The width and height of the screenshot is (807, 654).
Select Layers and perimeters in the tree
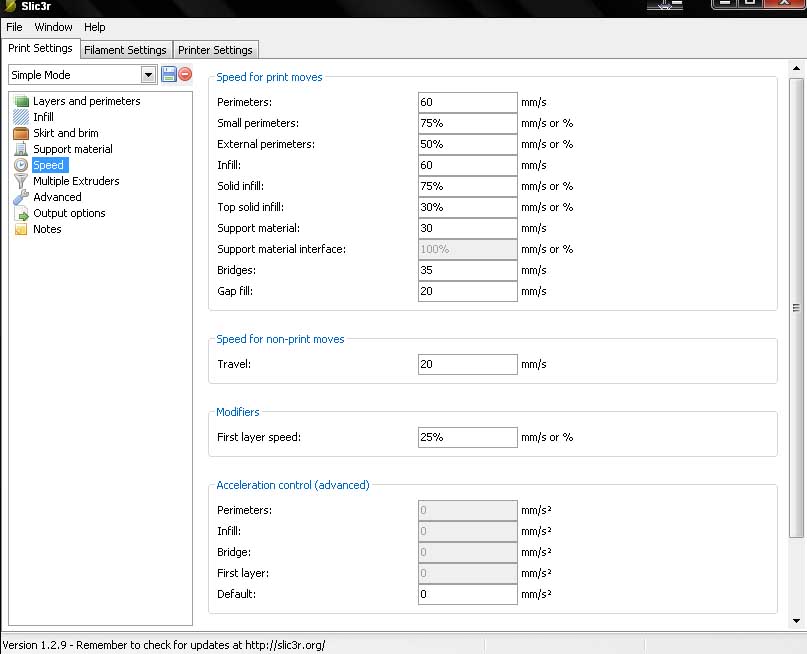click(87, 101)
